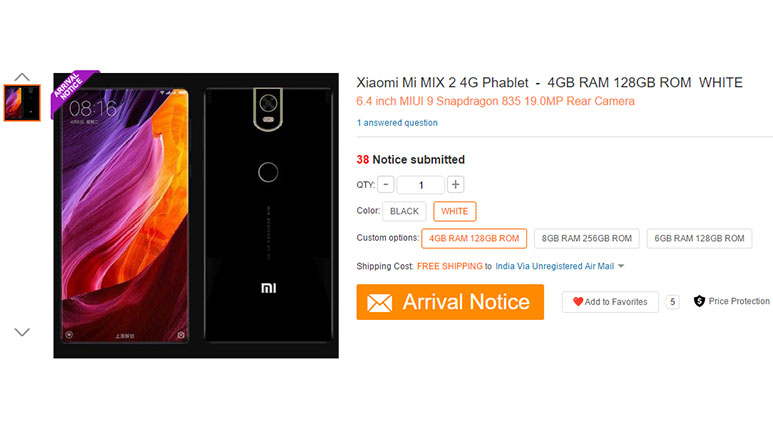Click the up arrow above thumbnail
Image resolution: width=773 pixels, height=441 pixels.
[x=22, y=77]
